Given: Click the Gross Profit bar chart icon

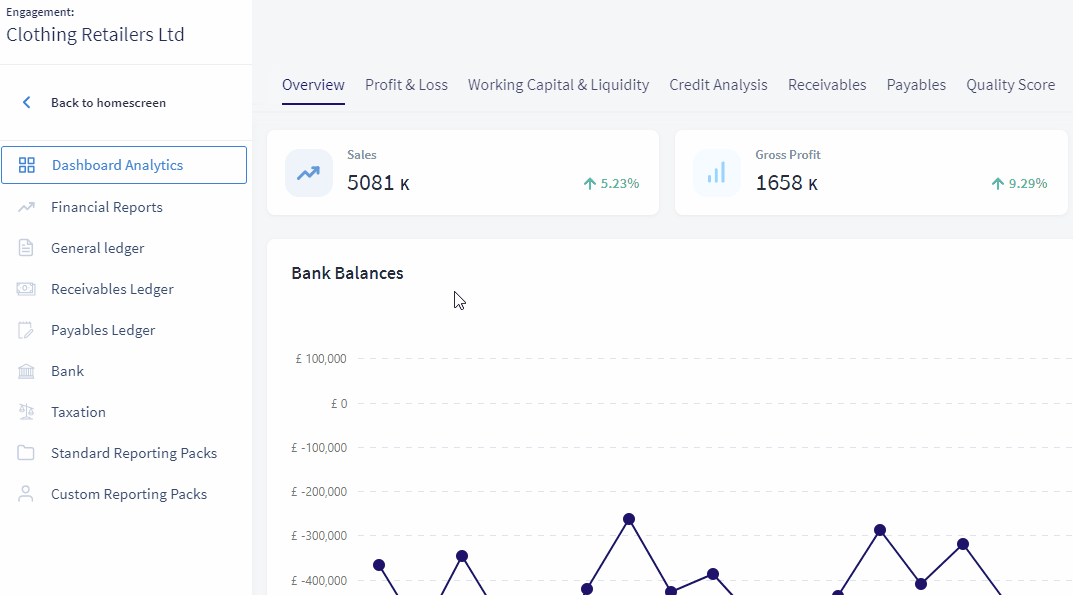Looking at the screenshot, I should pos(716,173).
